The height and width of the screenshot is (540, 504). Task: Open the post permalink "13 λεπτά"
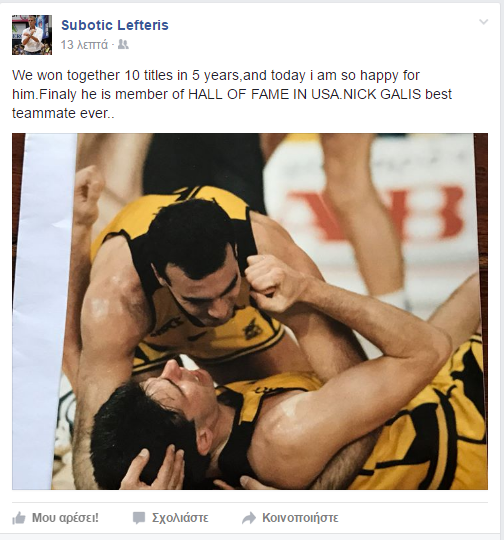(x=84, y=45)
